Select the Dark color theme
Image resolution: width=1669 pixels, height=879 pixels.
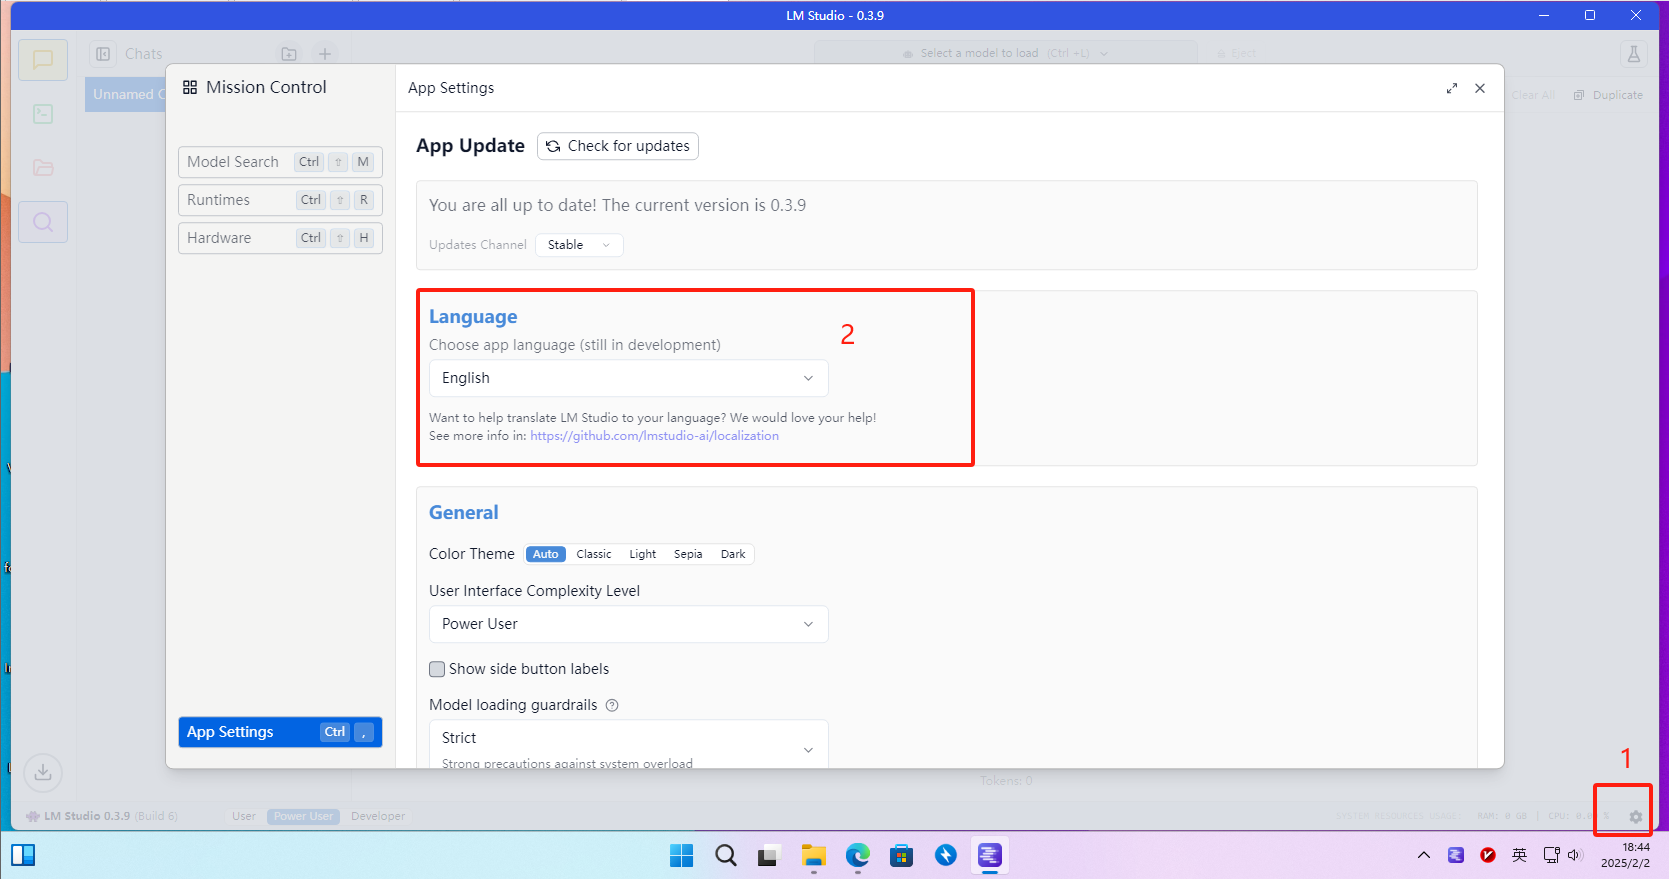tap(733, 554)
